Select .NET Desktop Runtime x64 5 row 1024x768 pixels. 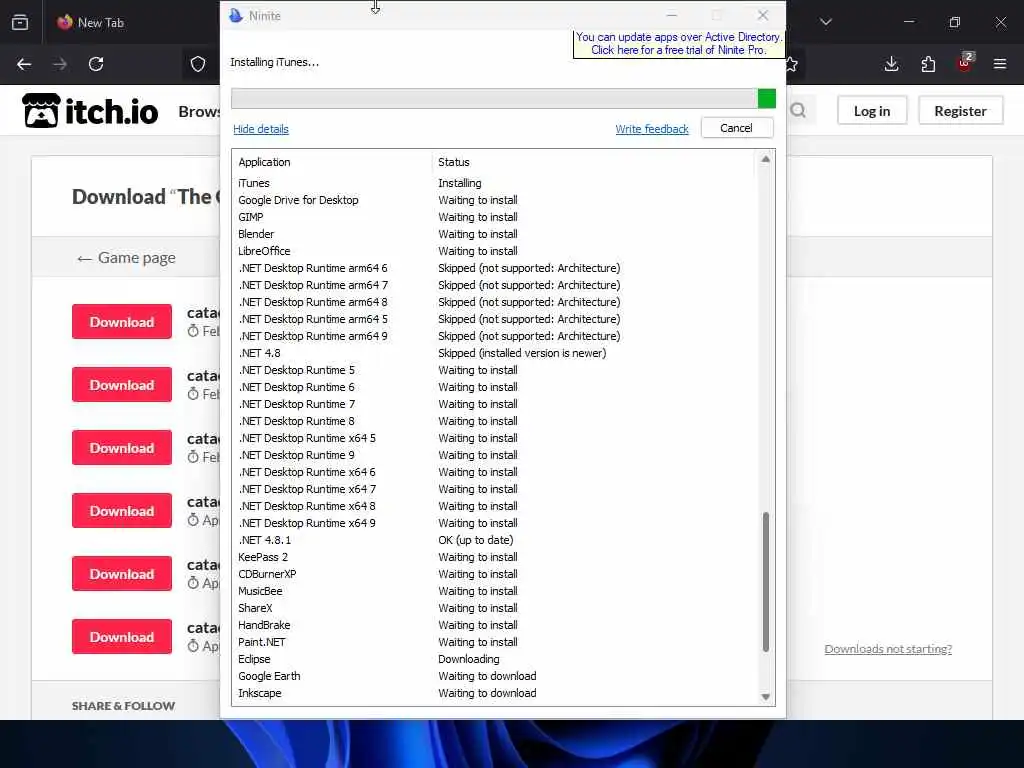point(495,438)
